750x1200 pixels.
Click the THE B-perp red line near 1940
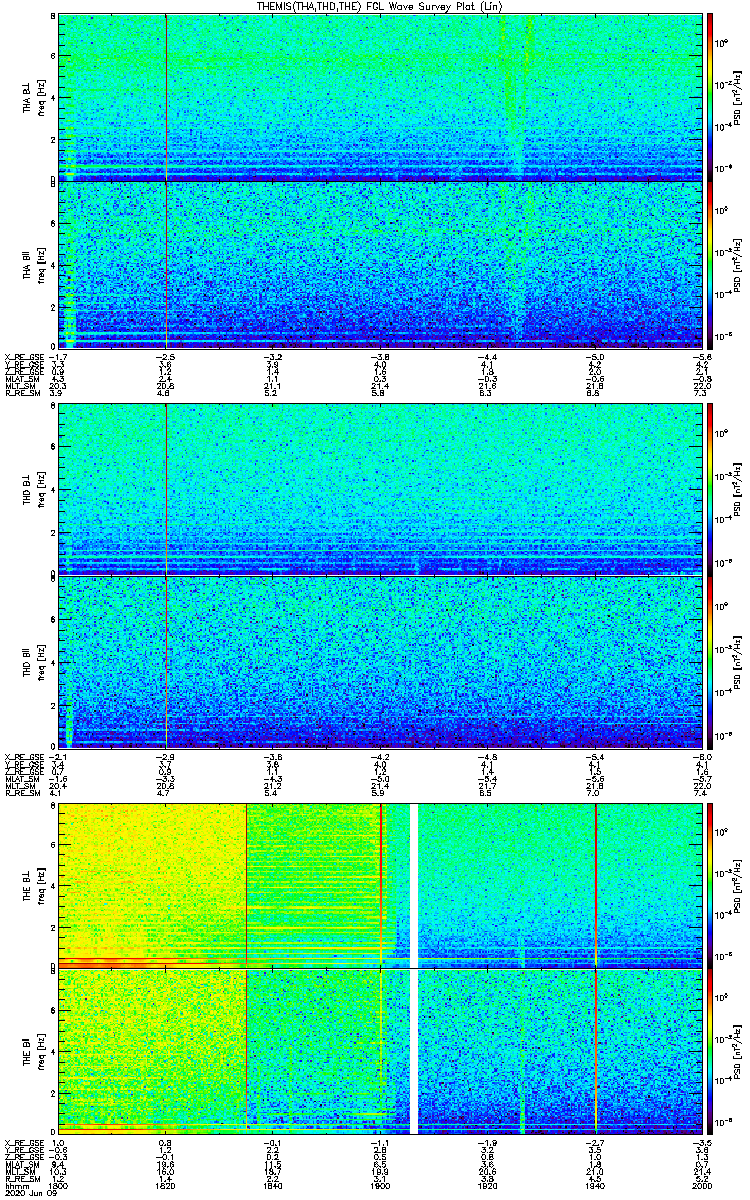tap(596, 885)
